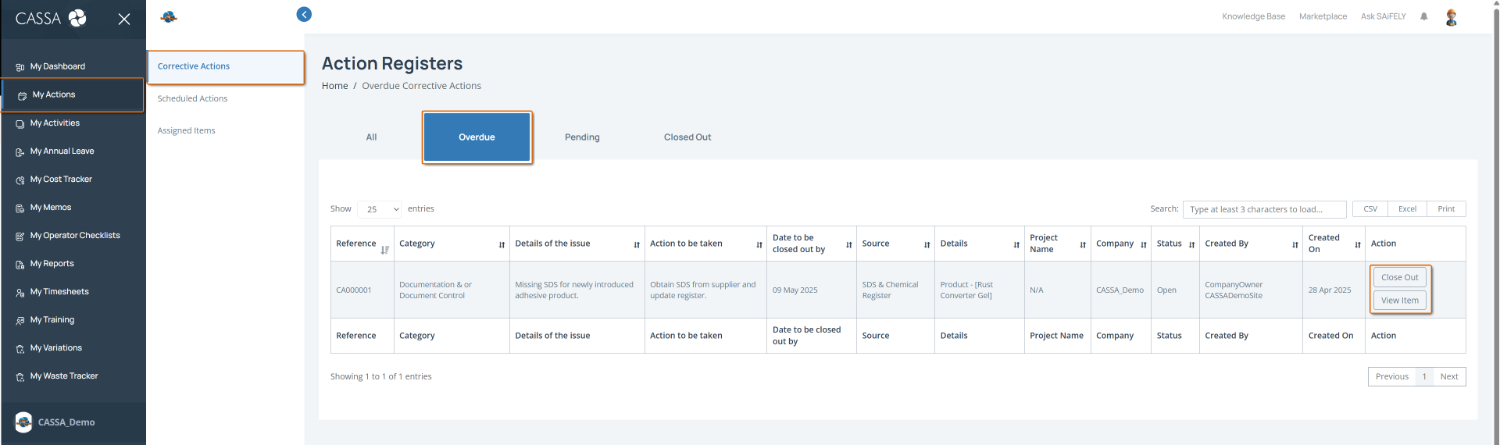Sort by Status column arrows
Screen dimensions: 1500x445
pos(1191,244)
